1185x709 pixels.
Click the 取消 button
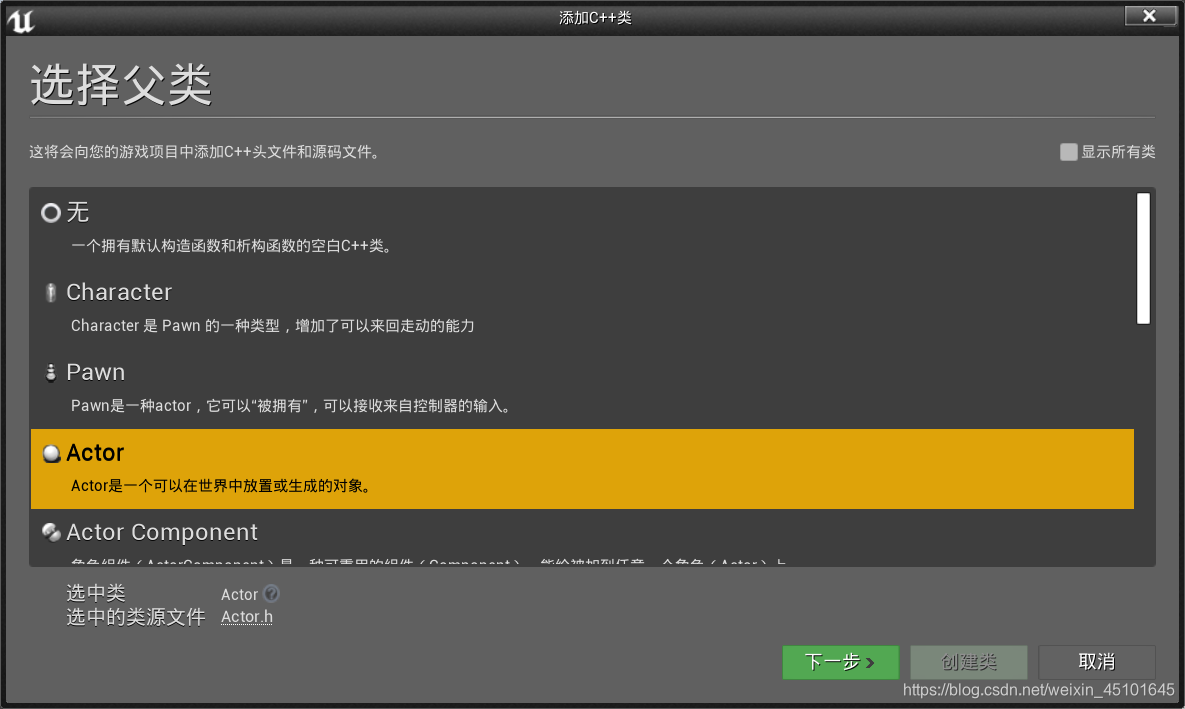point(1097,662)
